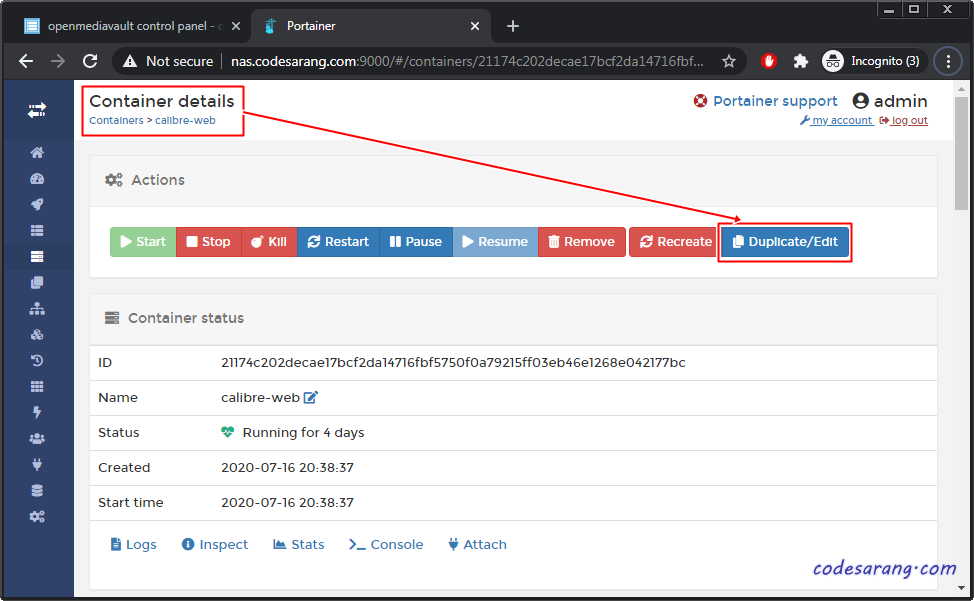
Task: Remove the container
Action: 581,242
